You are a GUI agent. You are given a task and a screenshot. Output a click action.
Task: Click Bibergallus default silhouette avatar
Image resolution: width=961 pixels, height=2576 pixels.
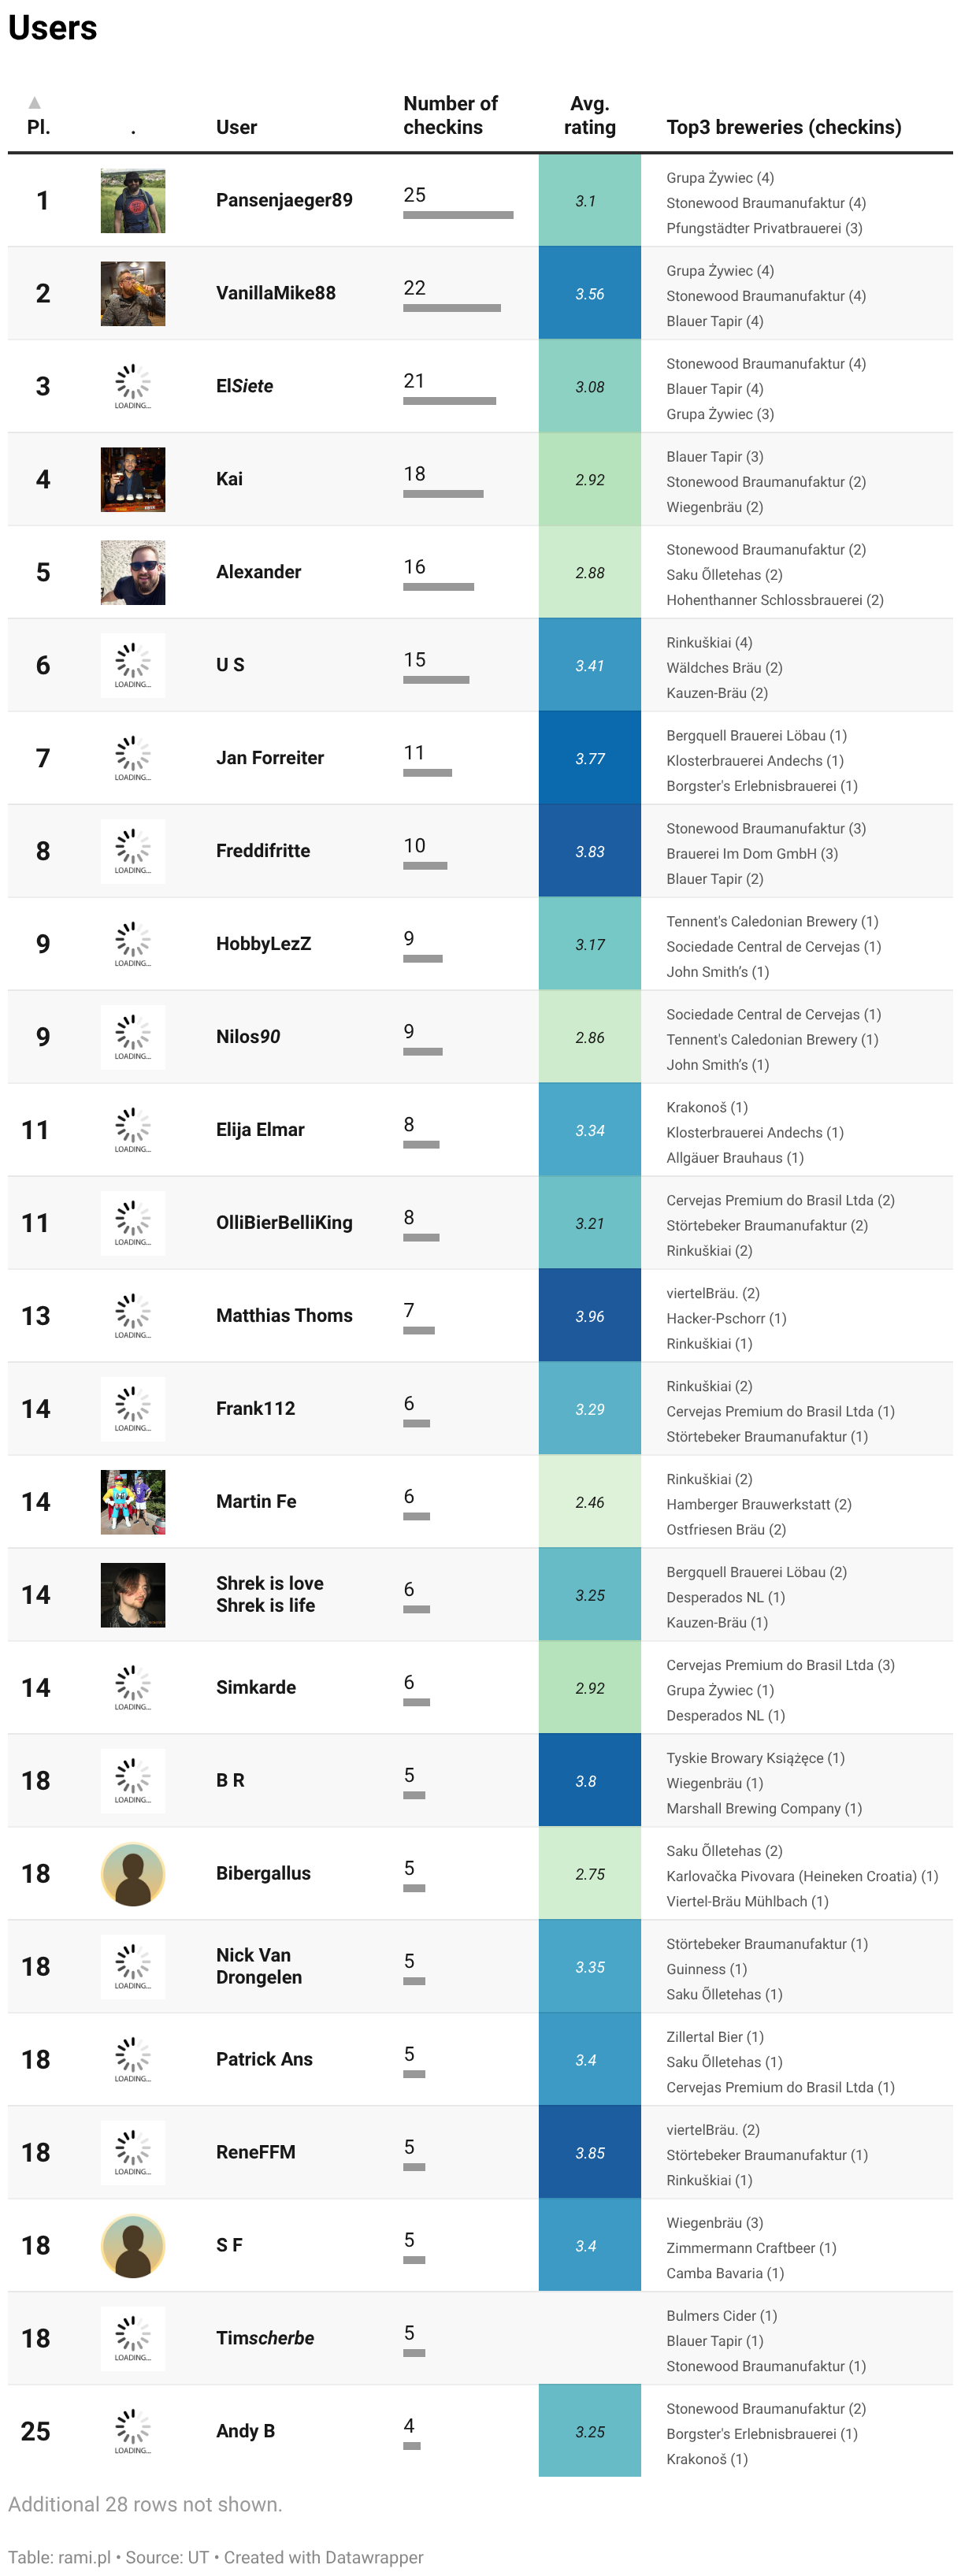tap(133, 1874)
